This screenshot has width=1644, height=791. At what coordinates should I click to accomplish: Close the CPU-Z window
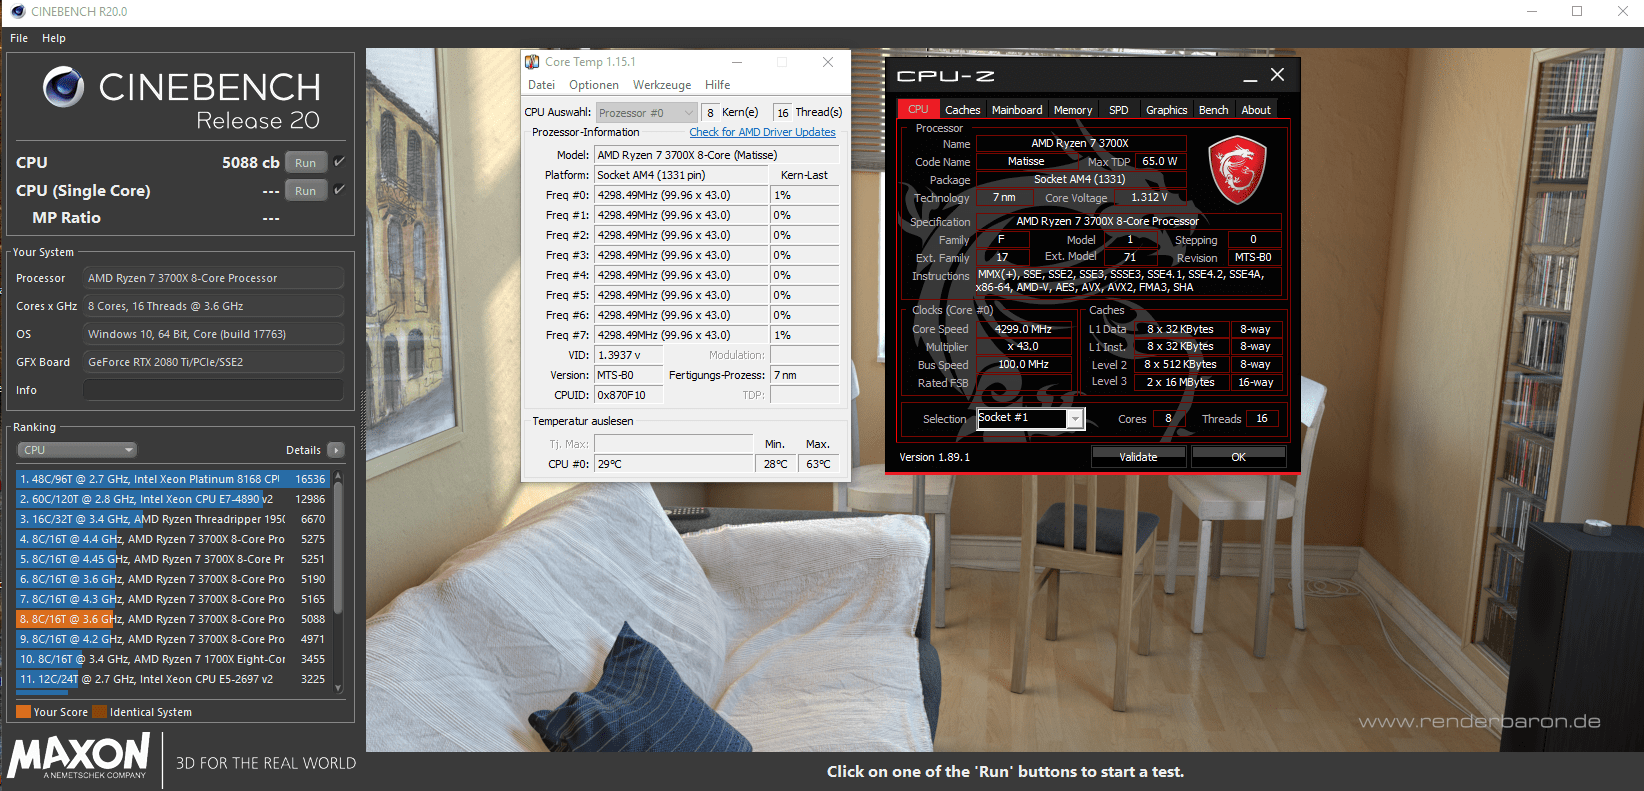(x=1277, y=75)
